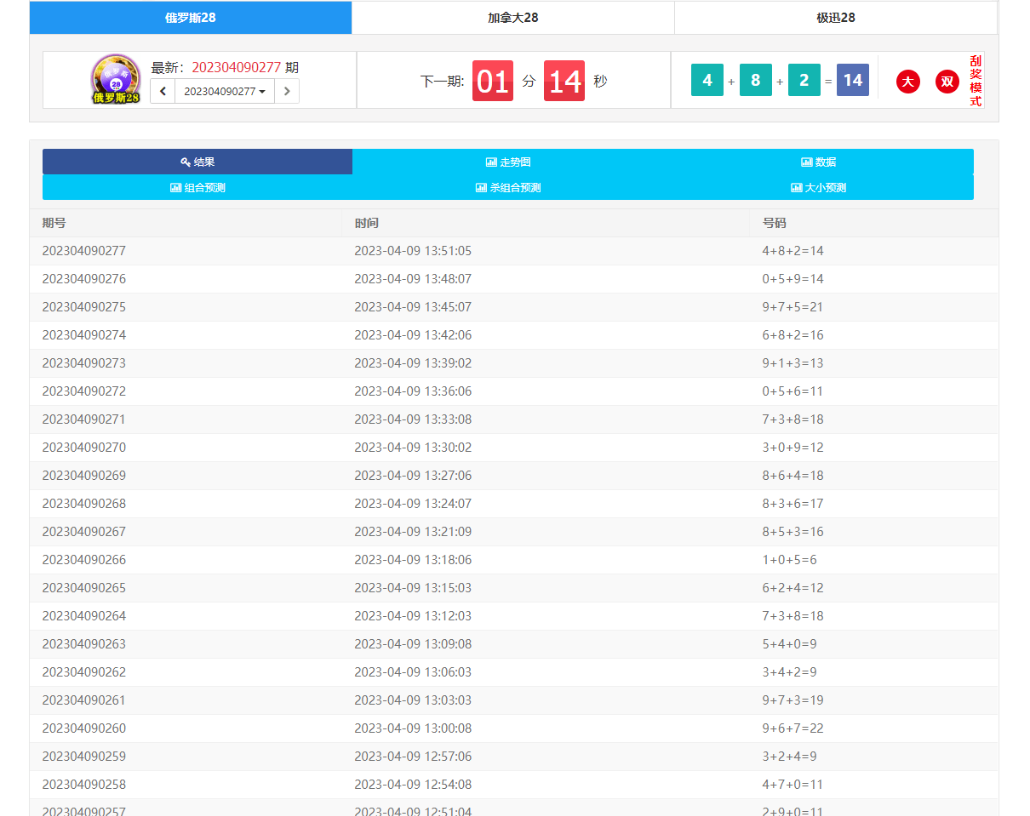1030x816 pixels.
Task: Open the 202304090277 period dropdown
Action: tap(225, 91)
